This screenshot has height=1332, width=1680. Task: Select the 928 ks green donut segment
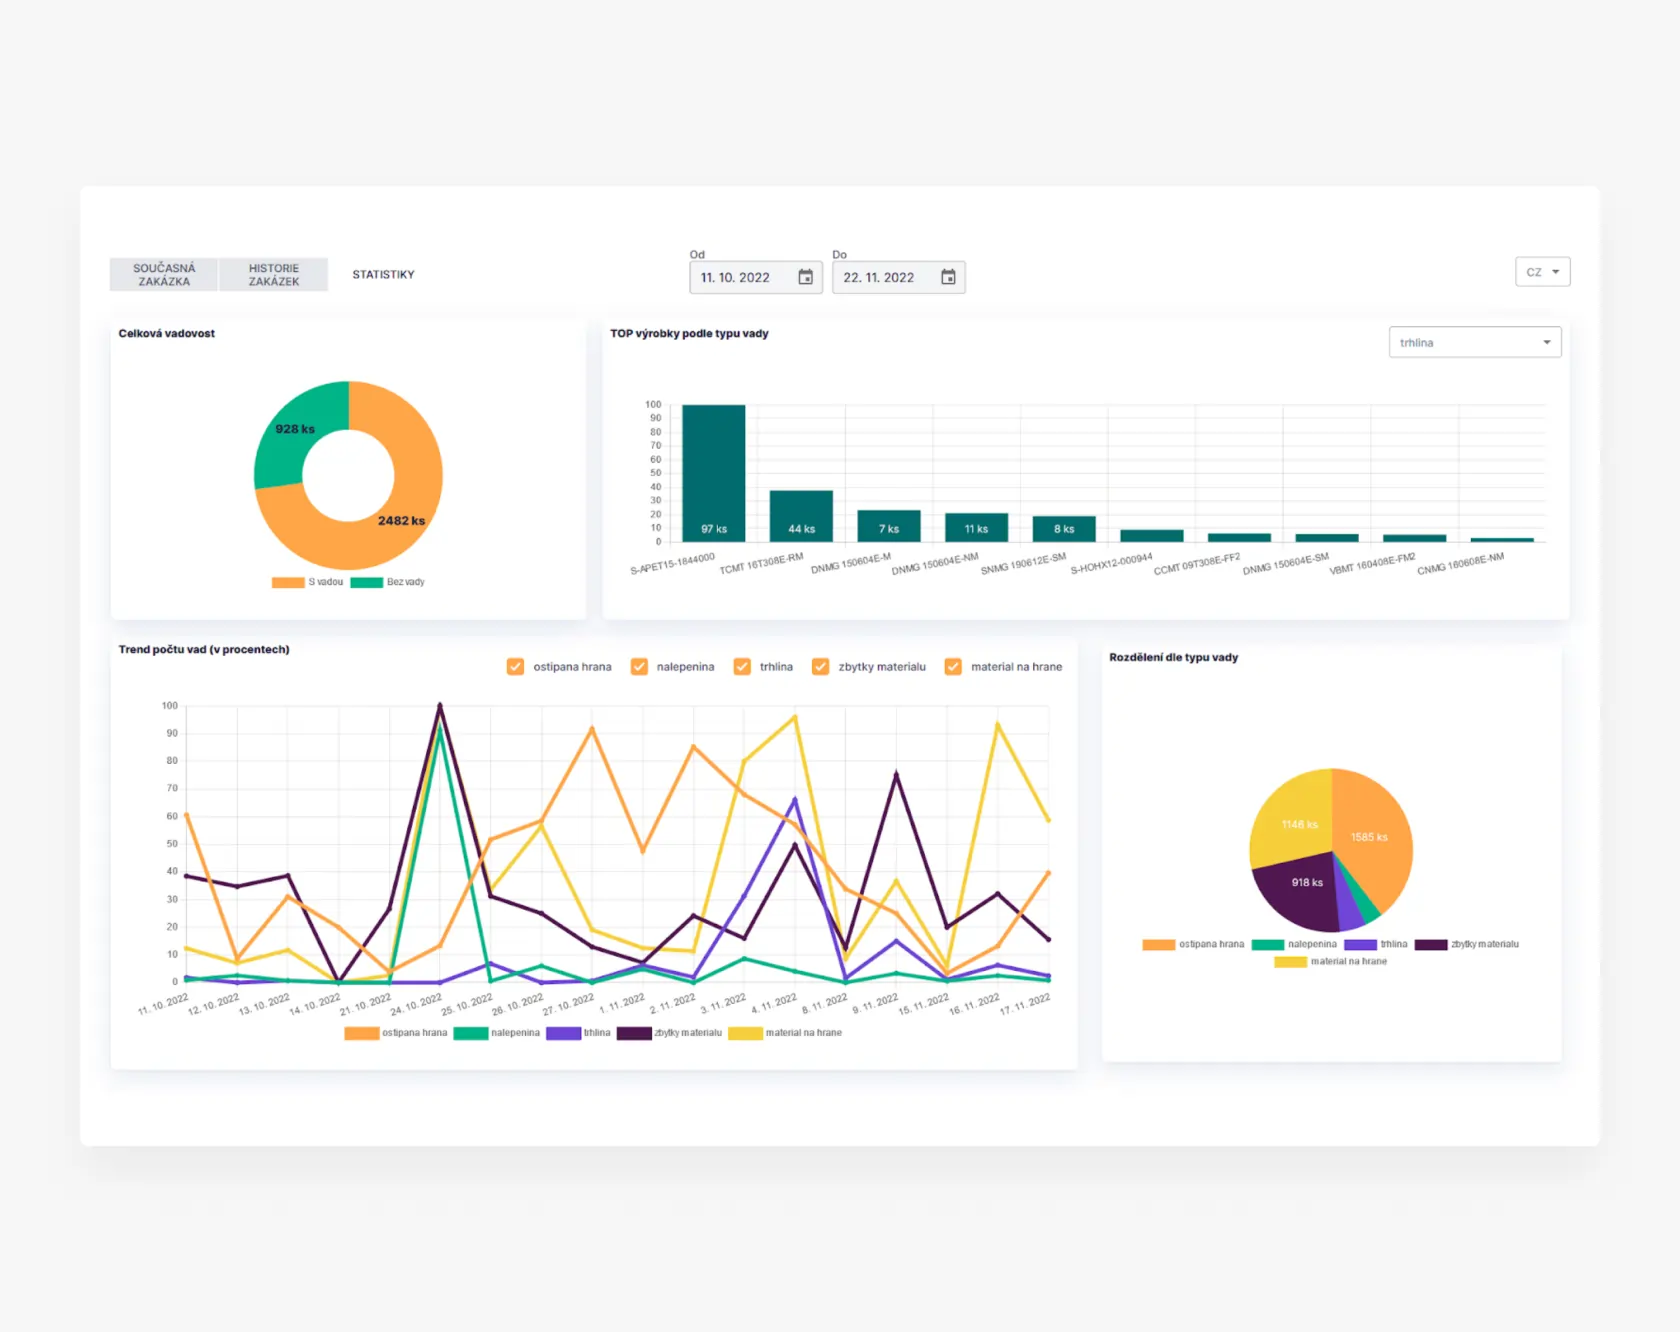pyautogui.click(x=293, y=428)
